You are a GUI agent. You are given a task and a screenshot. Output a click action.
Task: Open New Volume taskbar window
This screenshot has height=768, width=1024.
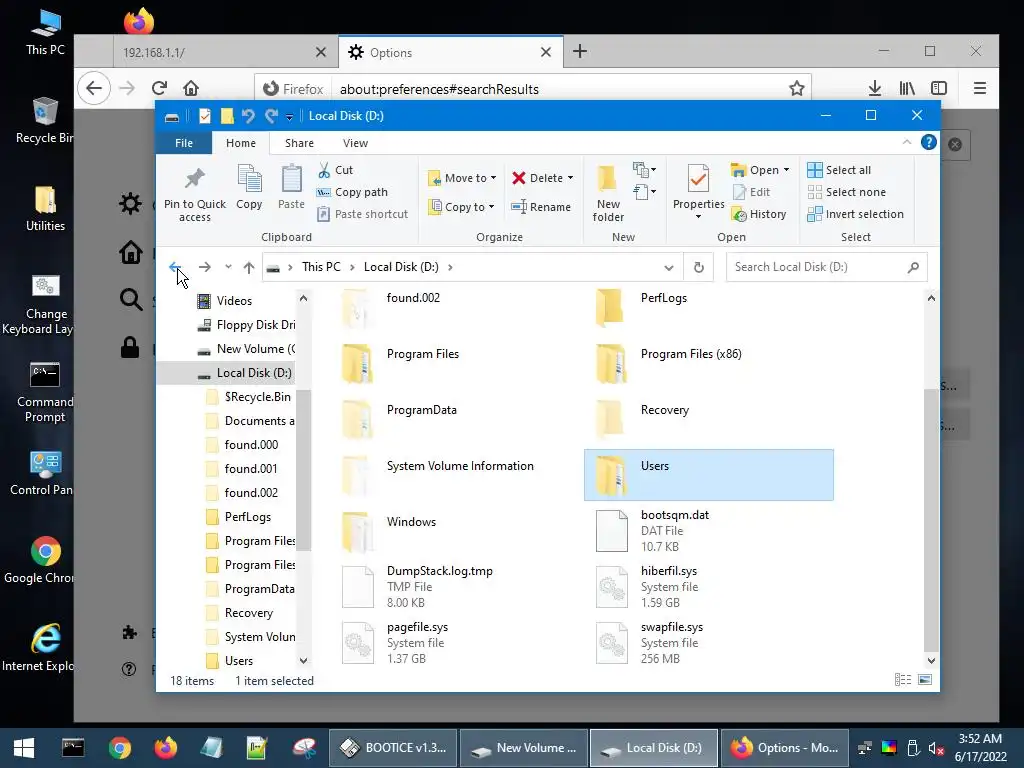coord(524,748)
